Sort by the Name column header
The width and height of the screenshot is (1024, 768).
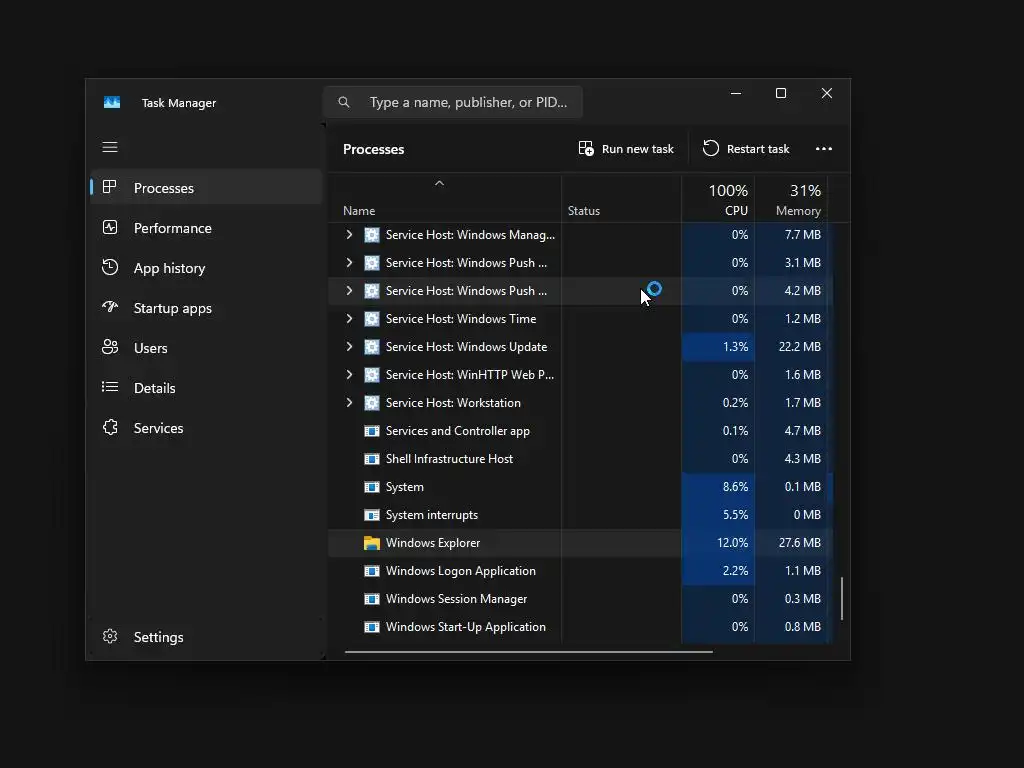(x=359, y=211)
